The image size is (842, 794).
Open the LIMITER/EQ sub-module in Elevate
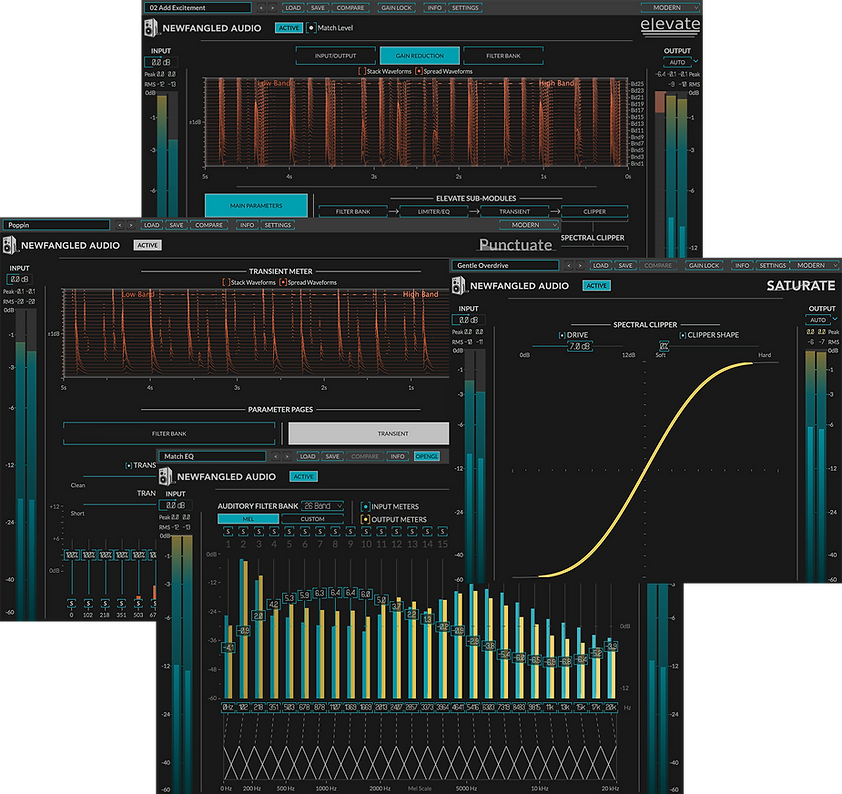coord(434,212)
